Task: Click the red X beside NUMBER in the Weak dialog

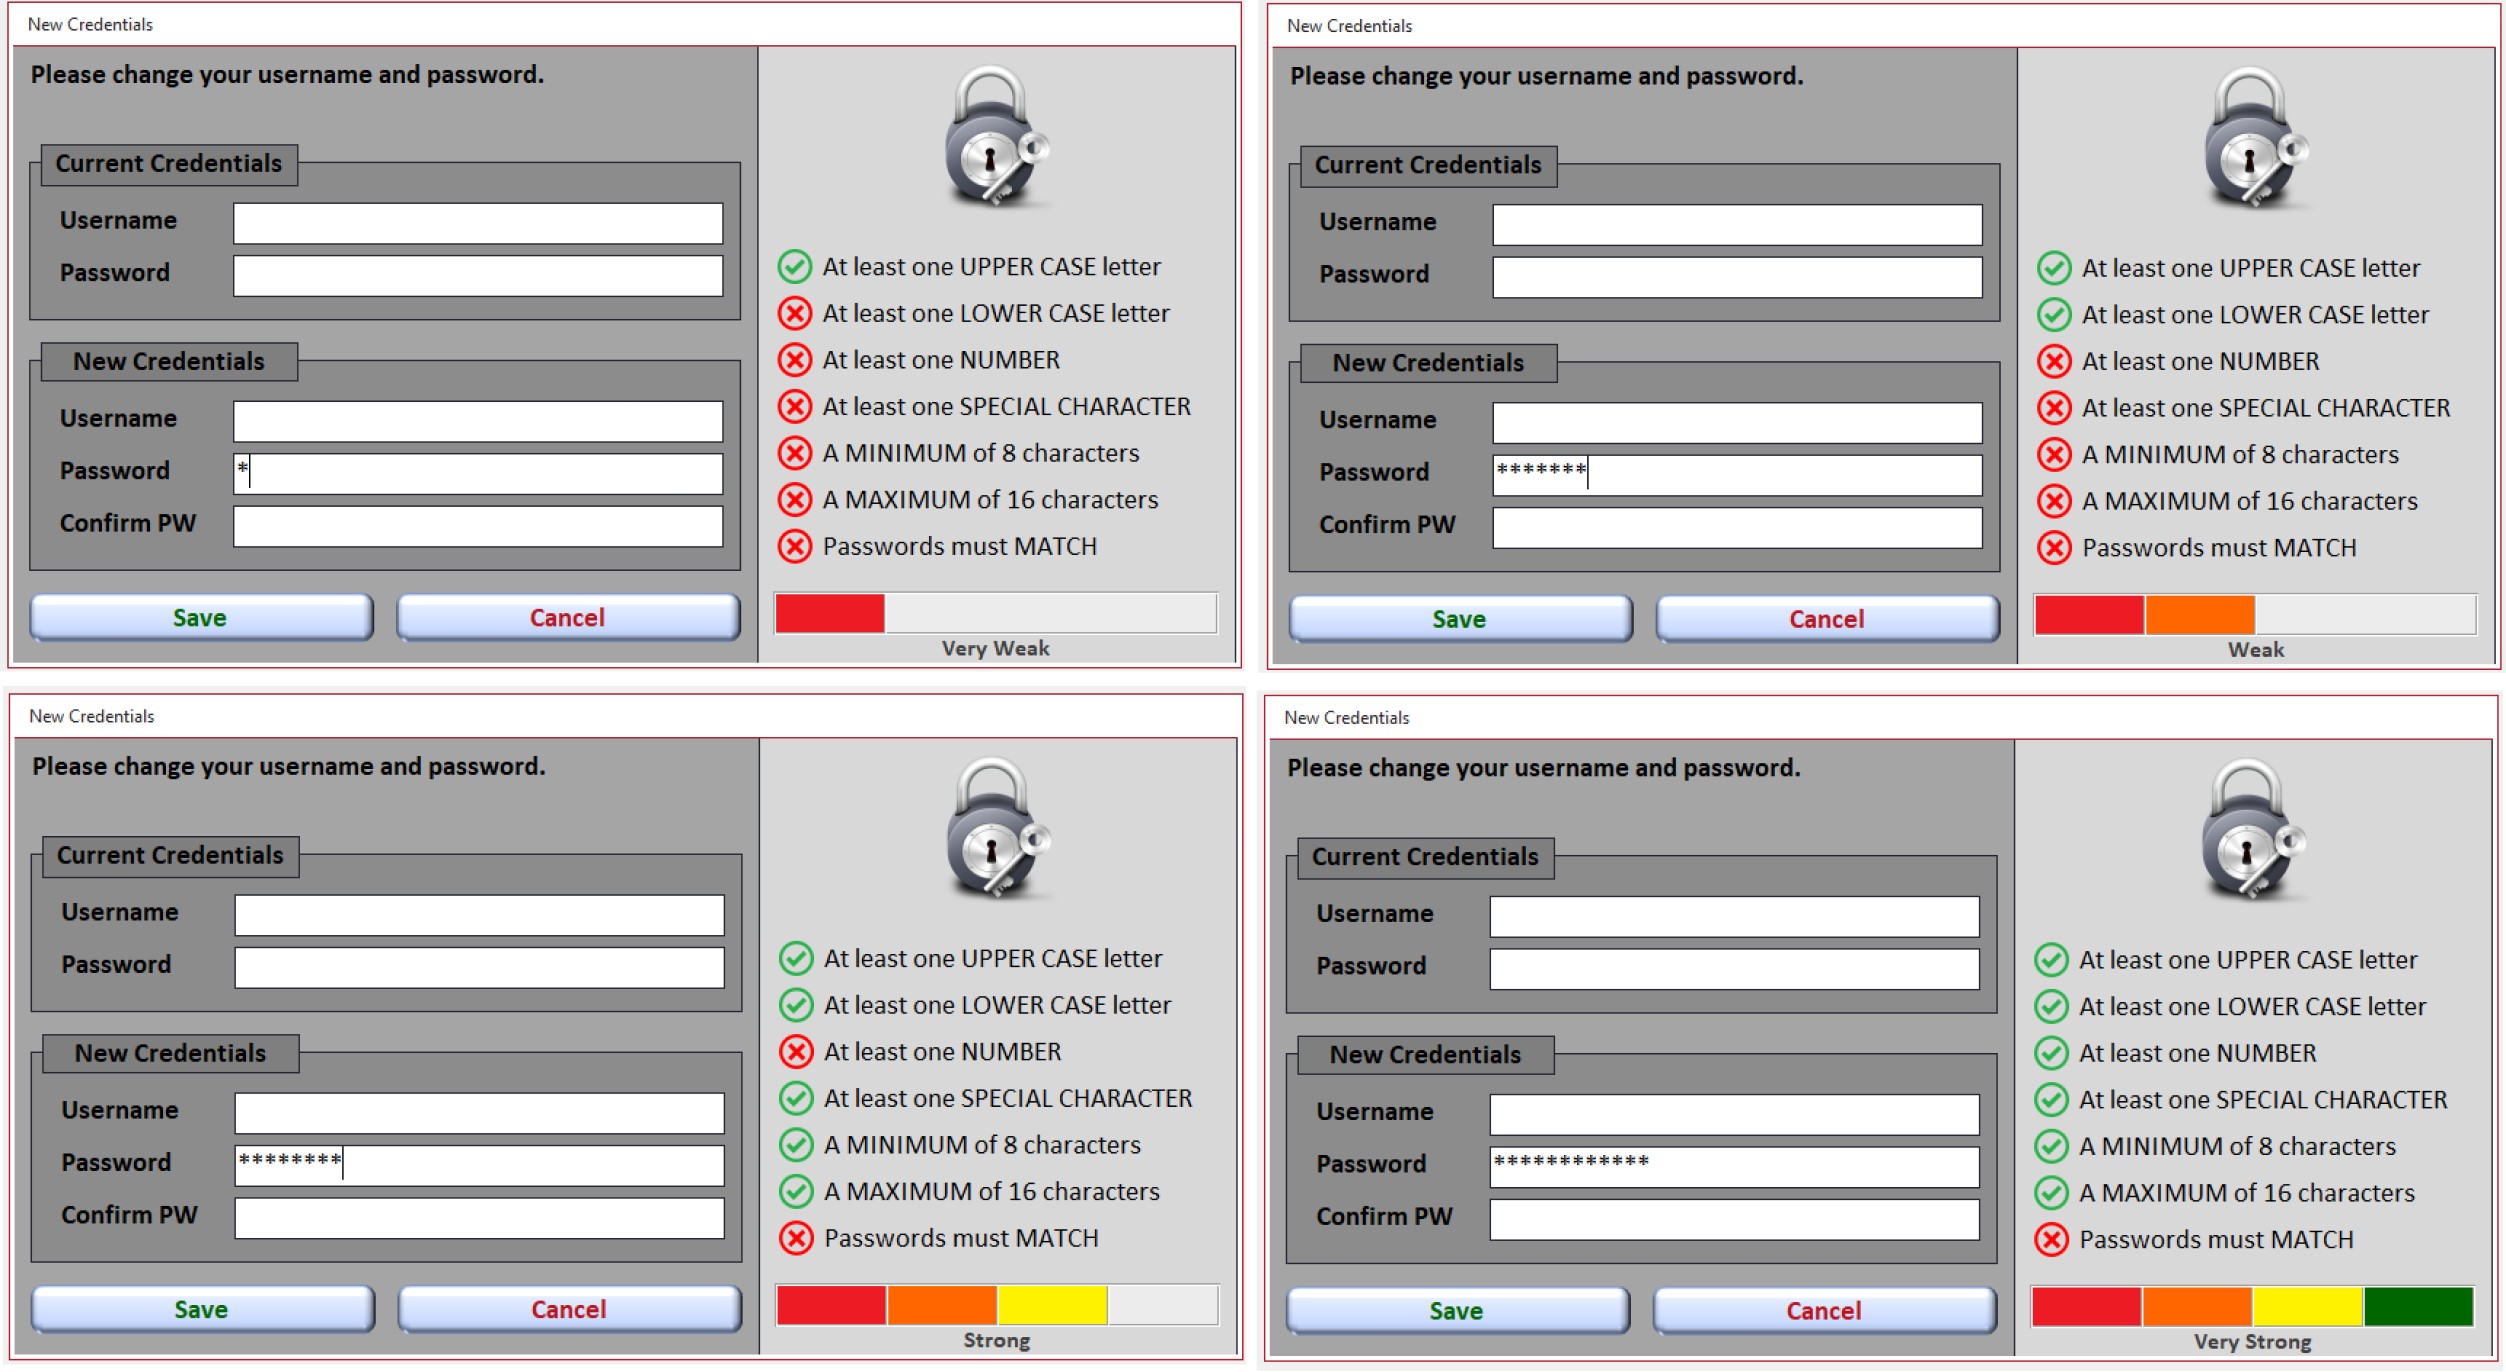Action: [x=2054, y=361]
